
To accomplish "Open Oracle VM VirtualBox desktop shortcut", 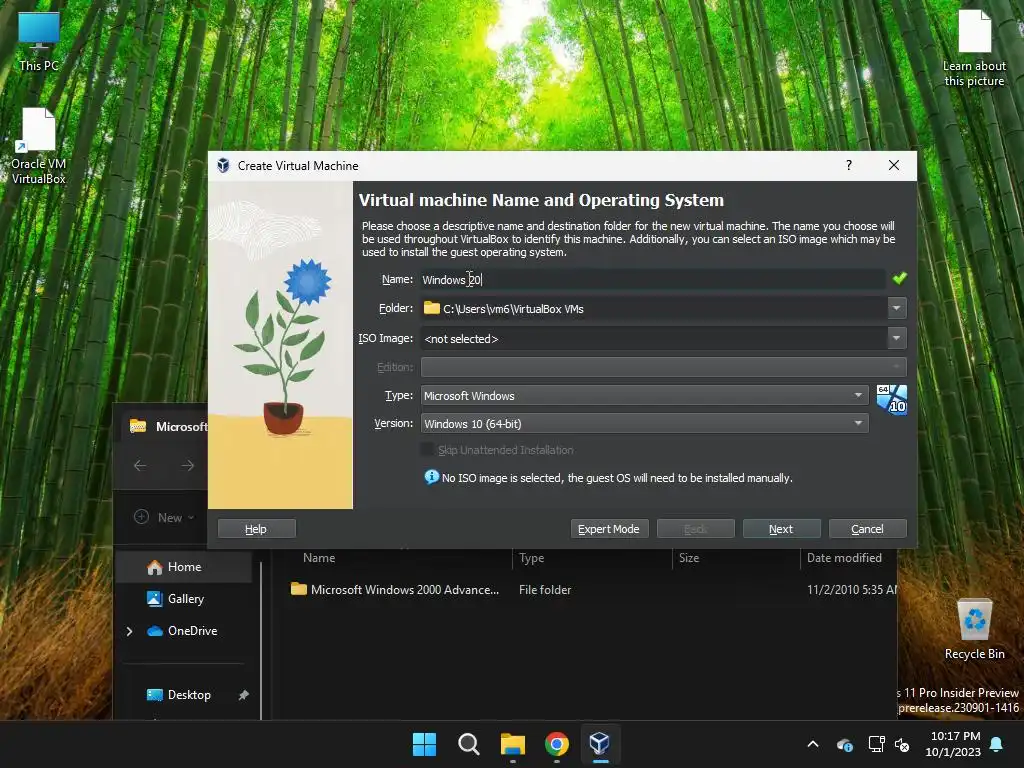I will (39, 146).
